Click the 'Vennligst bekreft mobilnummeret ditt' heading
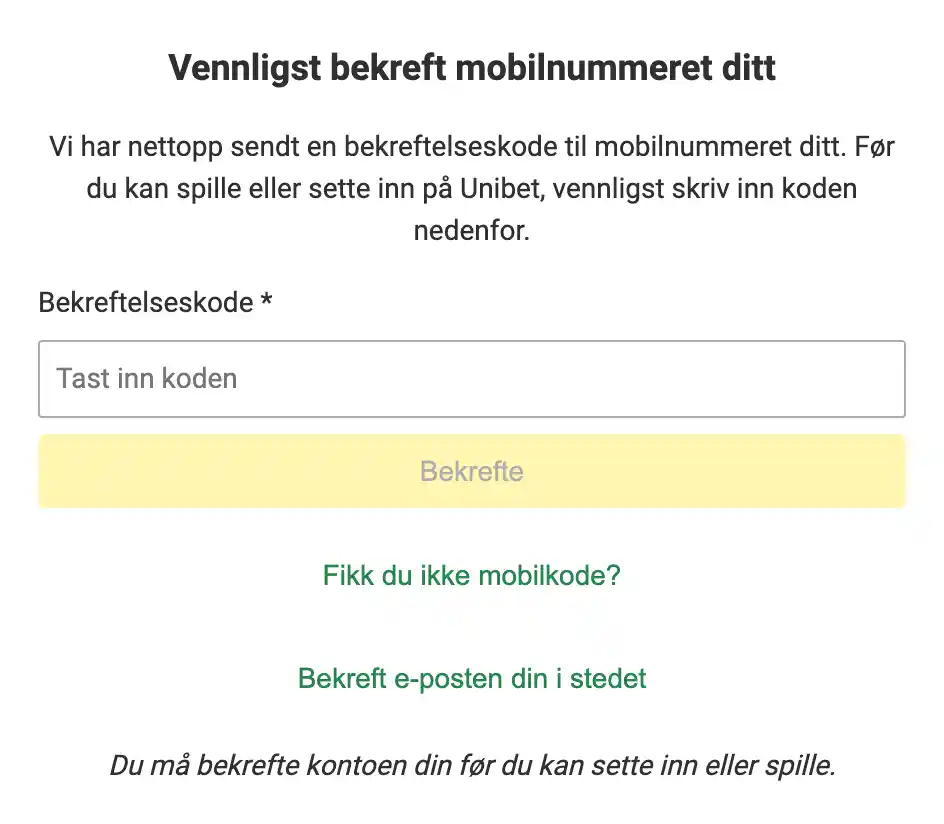The height and width of the screenshot is (824, 944). [x=472, y=66]
